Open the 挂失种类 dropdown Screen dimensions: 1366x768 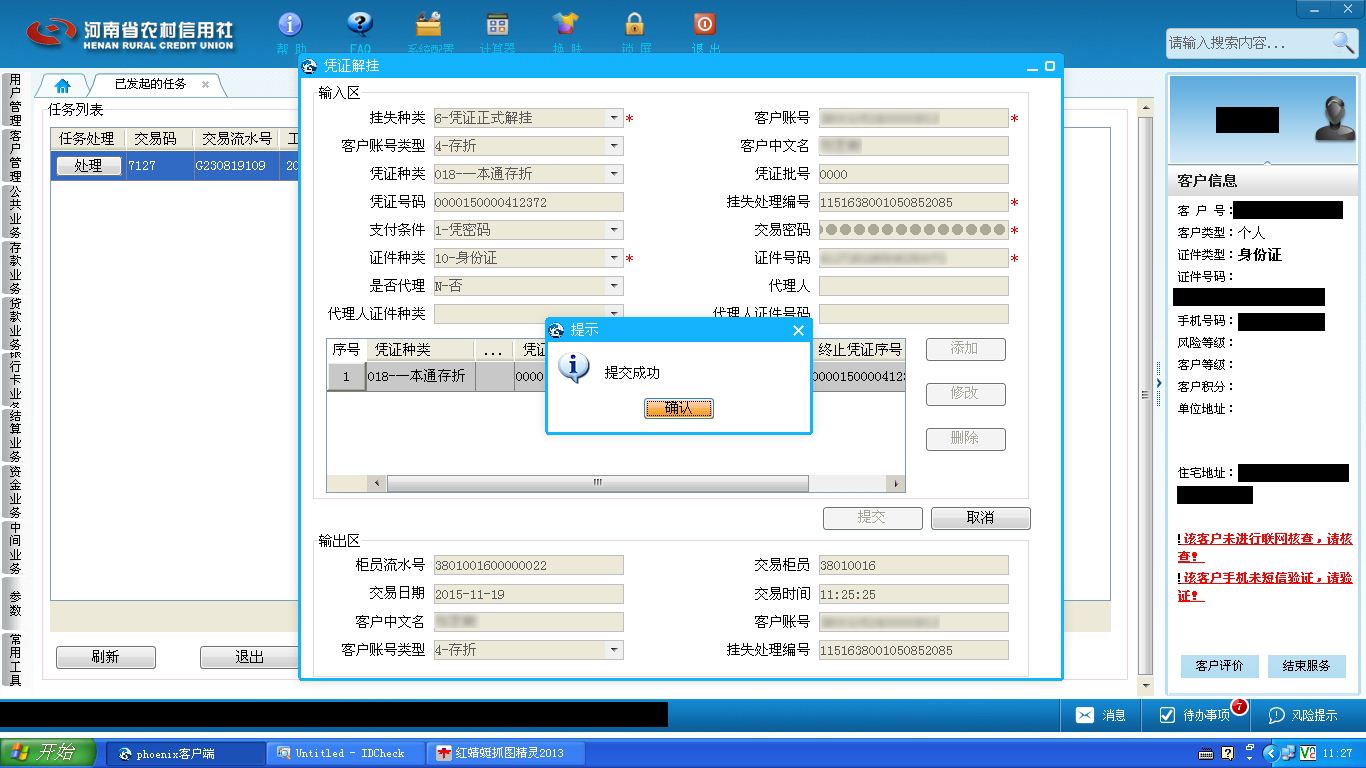pos(614,118)
